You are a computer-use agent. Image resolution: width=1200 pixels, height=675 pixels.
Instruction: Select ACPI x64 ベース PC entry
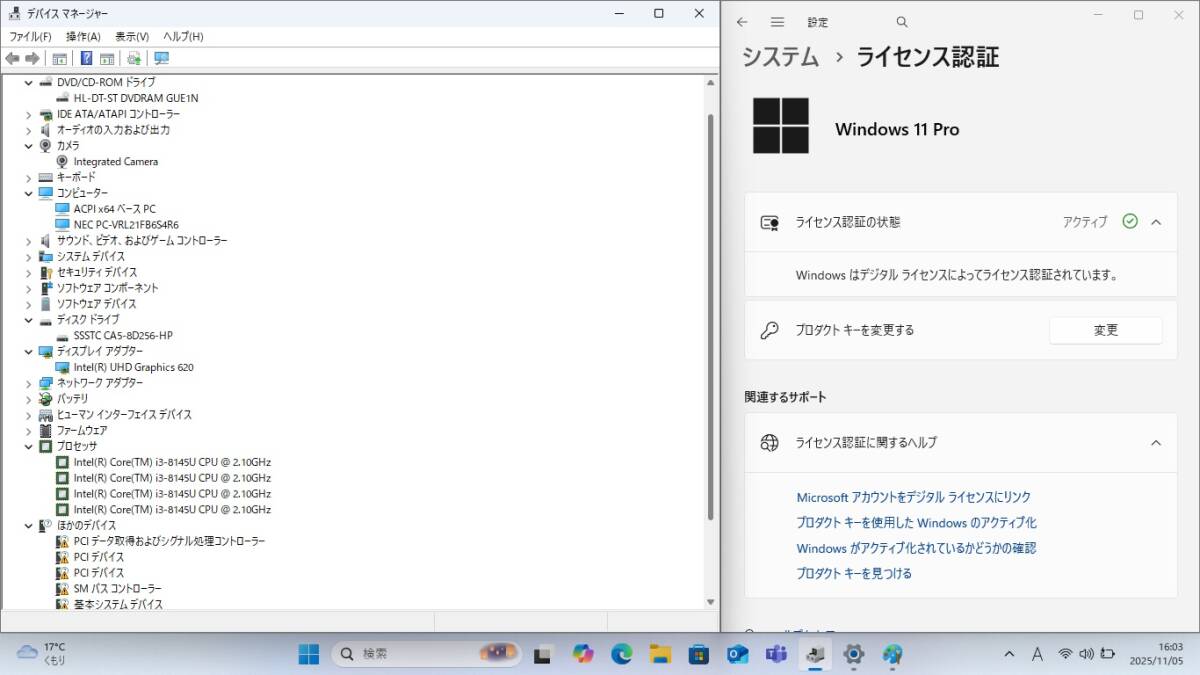coord(115,209)
